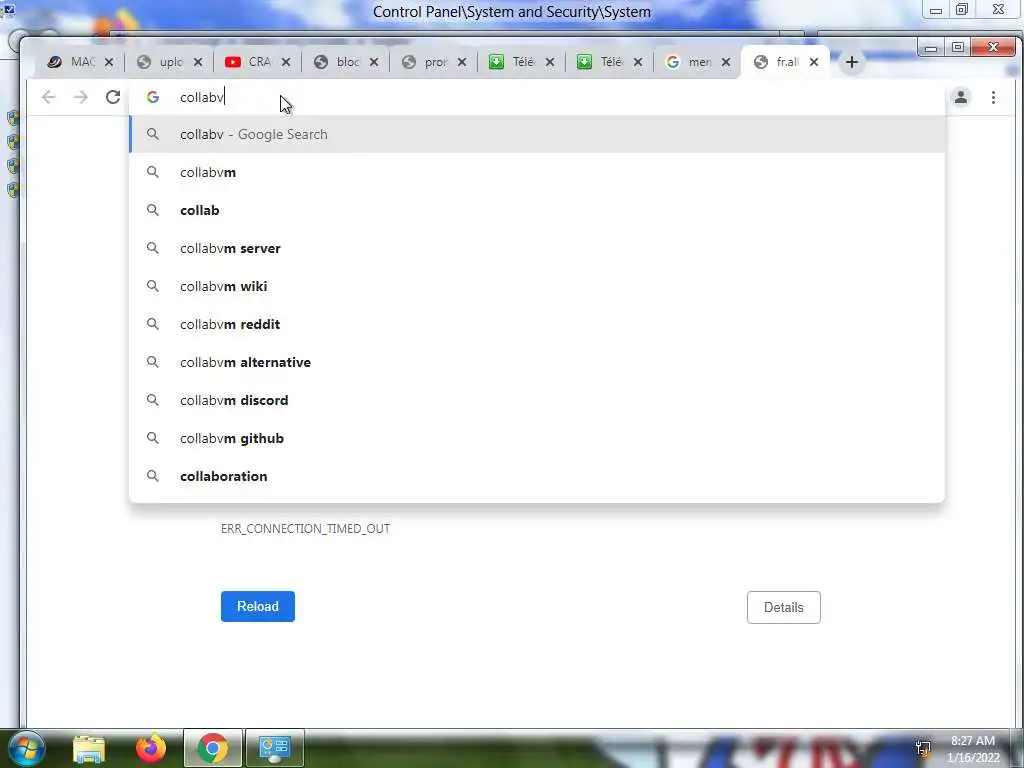Screen dimensions: 1024x768
Task: Close the first Télé tab
Action: point(550,62)
